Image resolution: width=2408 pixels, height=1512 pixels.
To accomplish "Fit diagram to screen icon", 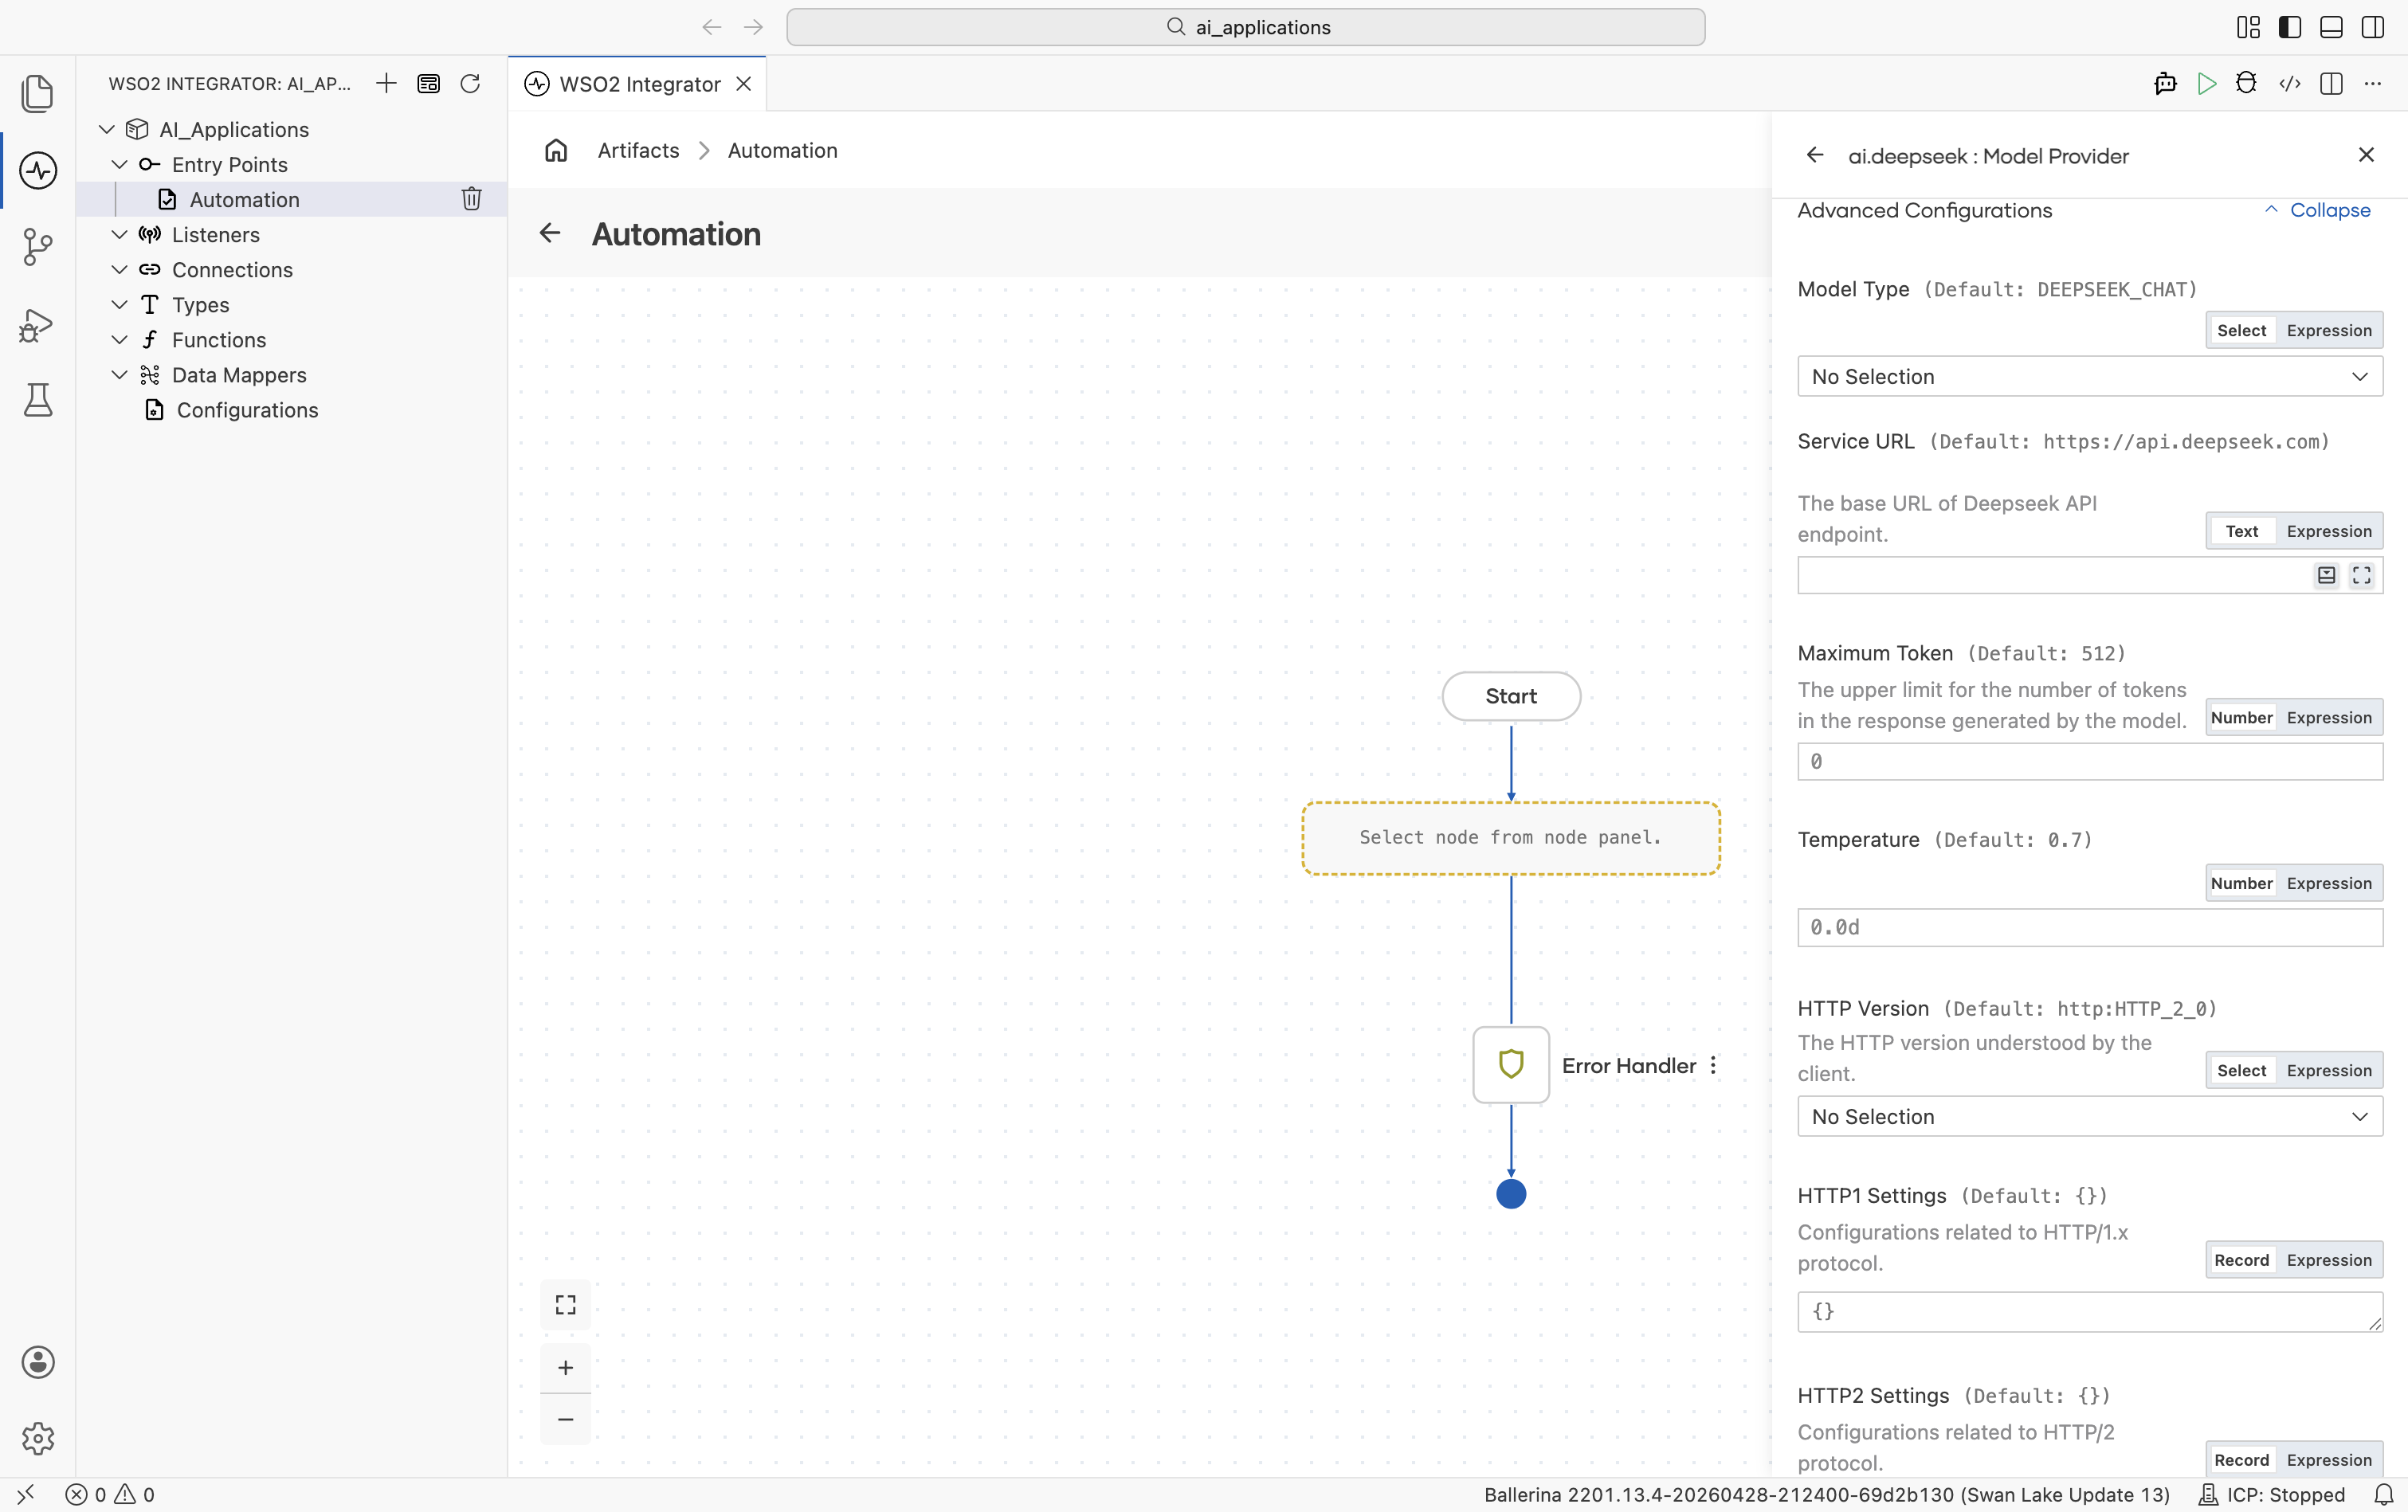I will pyautogui.click(x=565, y=1304).
